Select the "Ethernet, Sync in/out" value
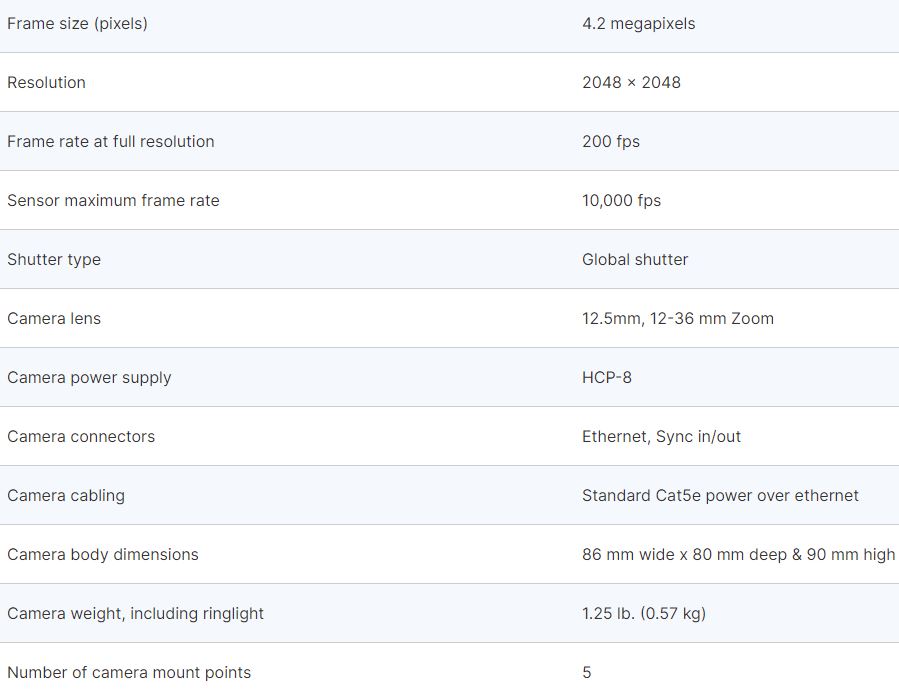This screenshot has height=698, width=899. (x=661, y=436)
